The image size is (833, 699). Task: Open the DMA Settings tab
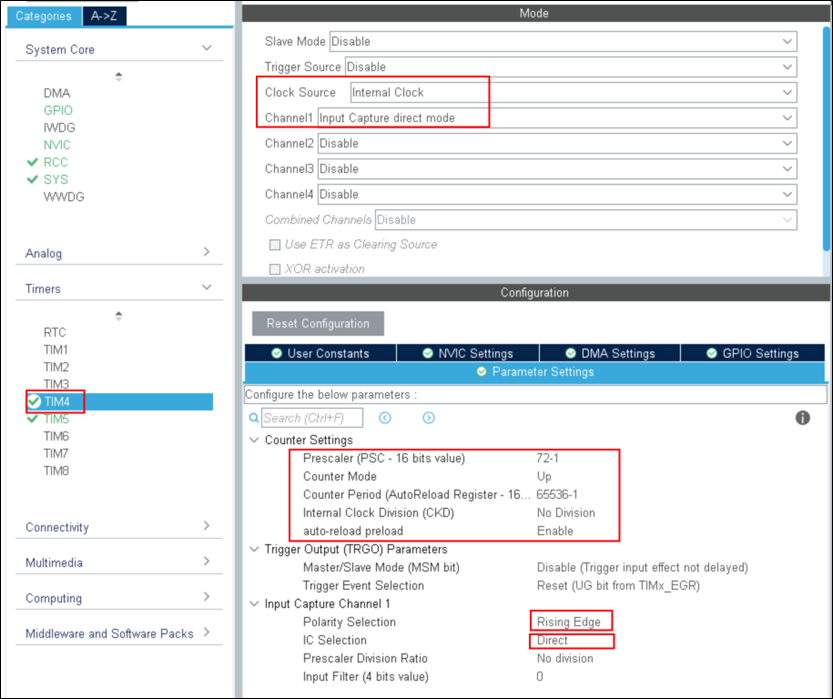609,353
